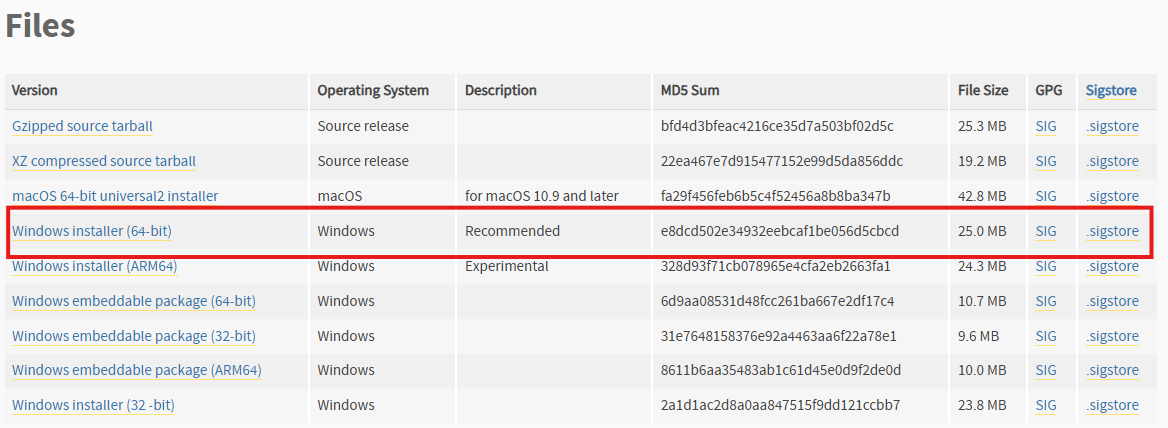Open the Sigstore column header link
This screenshot has height=428, width=1168.
[x=1111, y=91]
